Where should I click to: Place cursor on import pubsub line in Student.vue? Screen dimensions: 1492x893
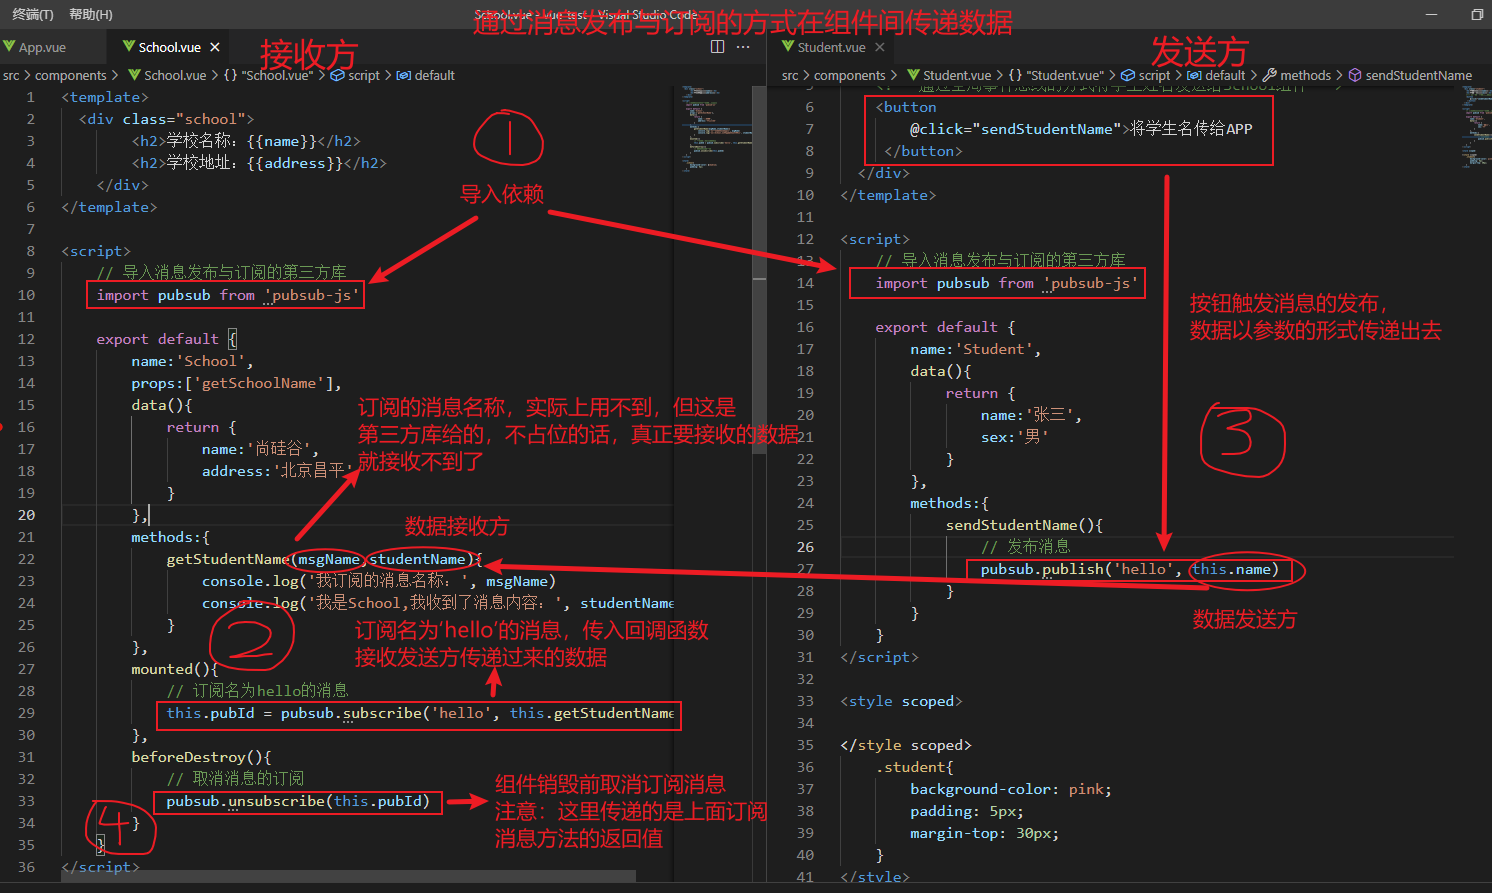[x=1007, y=283]
